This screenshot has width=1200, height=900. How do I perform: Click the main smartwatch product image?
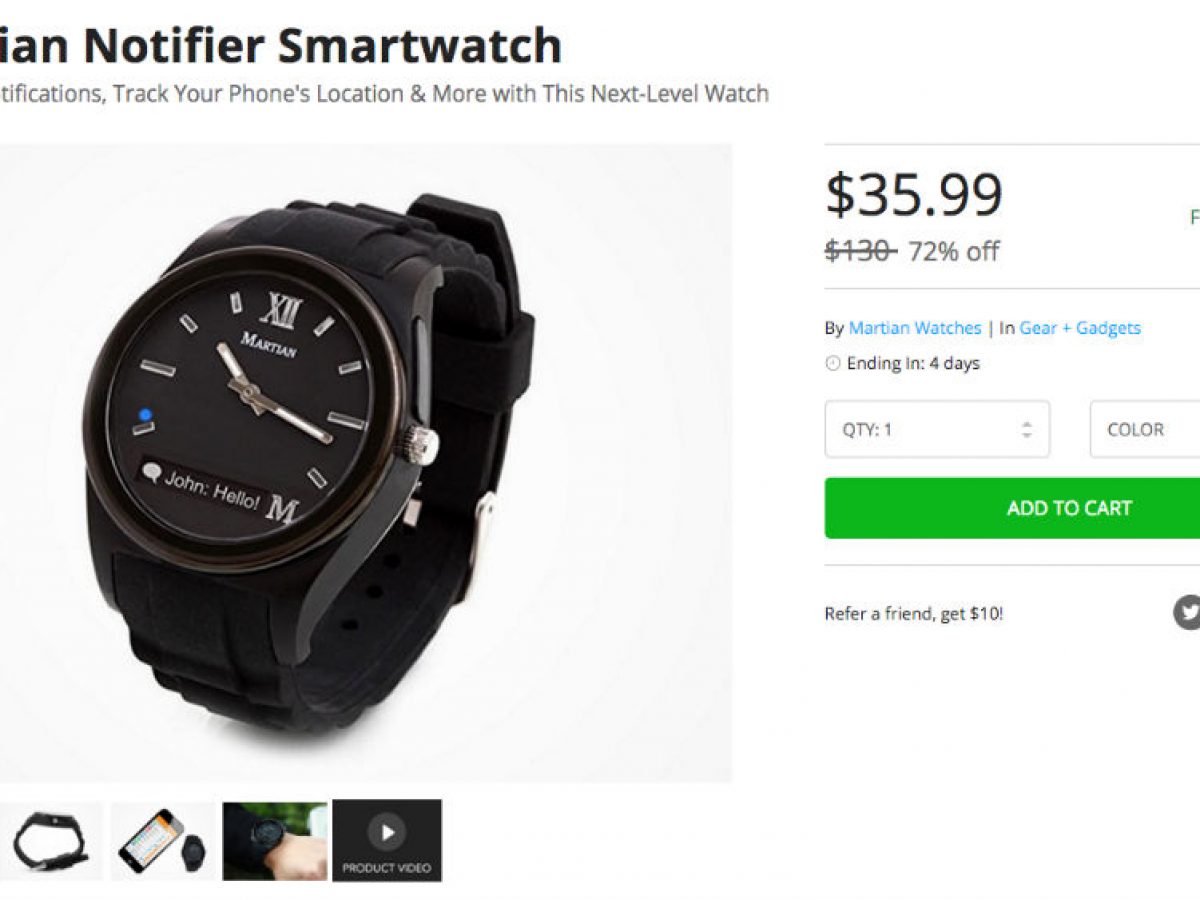tap(365, 463)
